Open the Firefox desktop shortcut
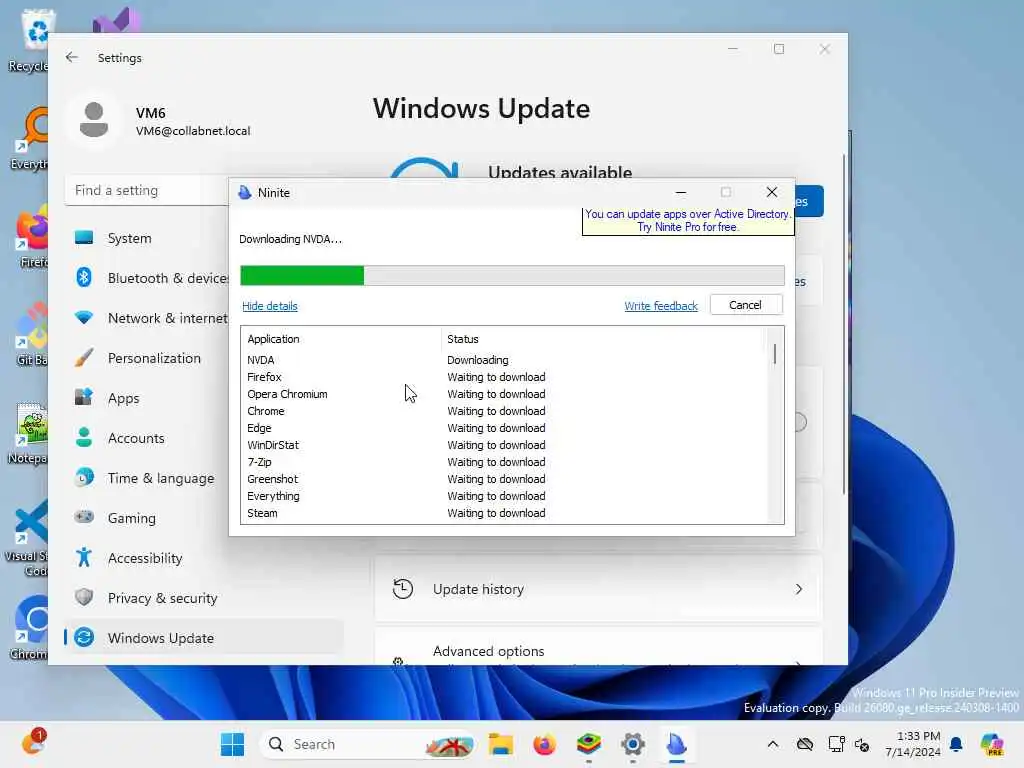Viewport: 1024px width, 768px height. pyautogui.click(x=31, y=236)
